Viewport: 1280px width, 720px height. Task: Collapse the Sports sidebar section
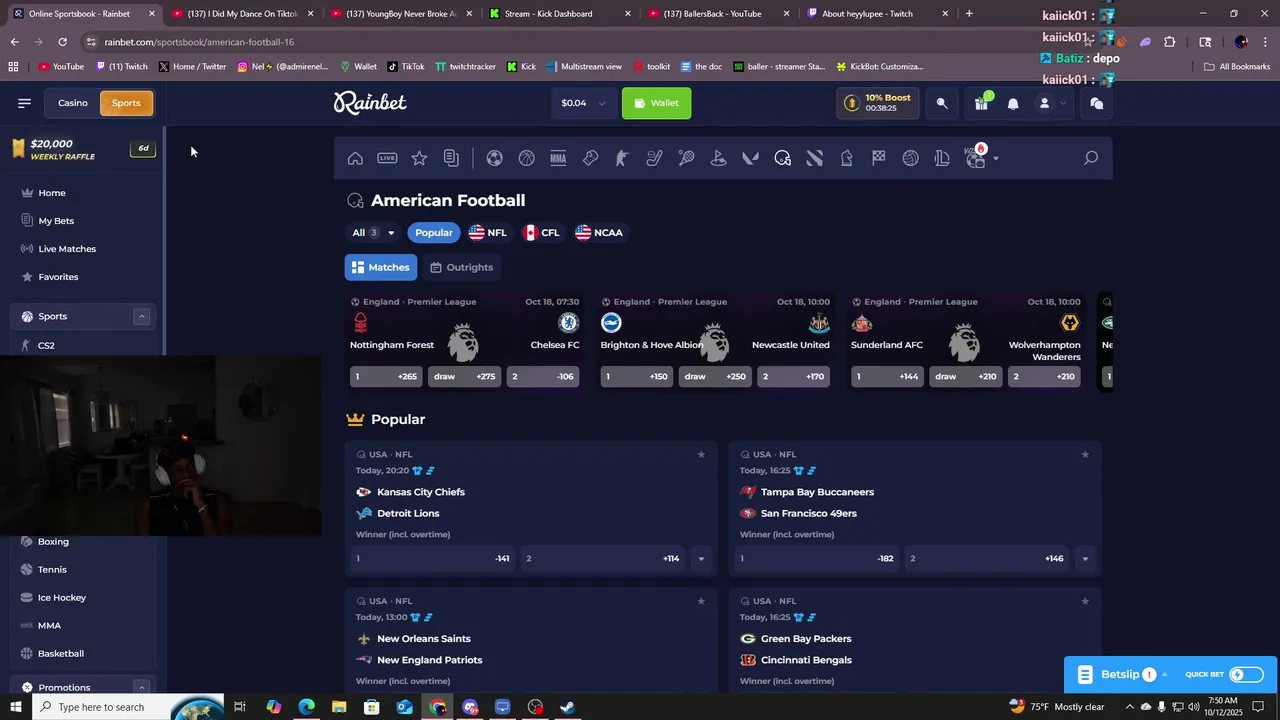coord(141,316)
